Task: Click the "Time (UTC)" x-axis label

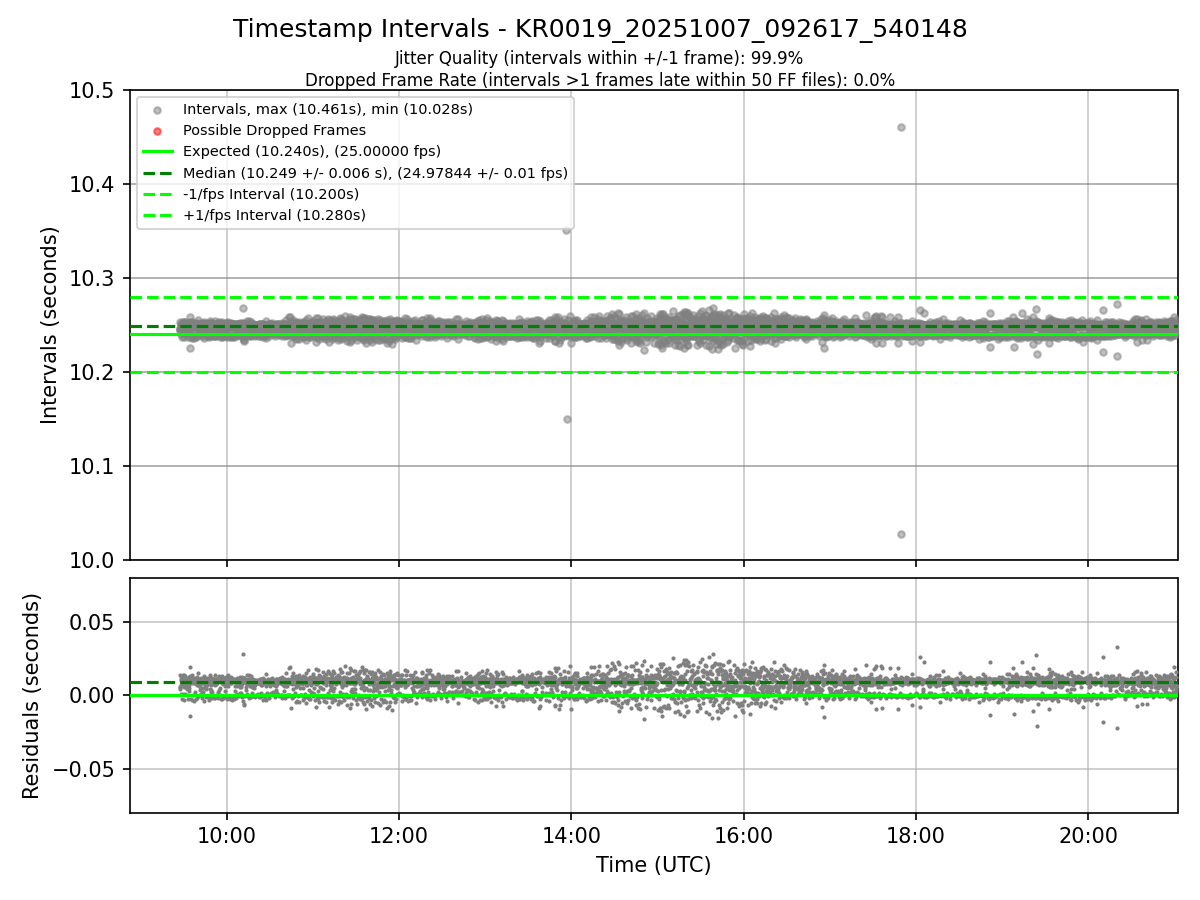Action: (x=653, y=865)
